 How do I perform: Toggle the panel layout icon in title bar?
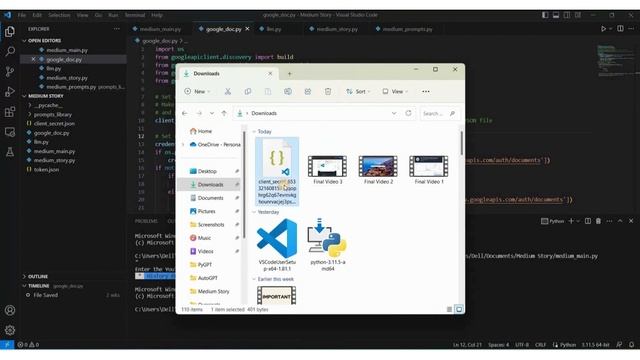(556, 15)
